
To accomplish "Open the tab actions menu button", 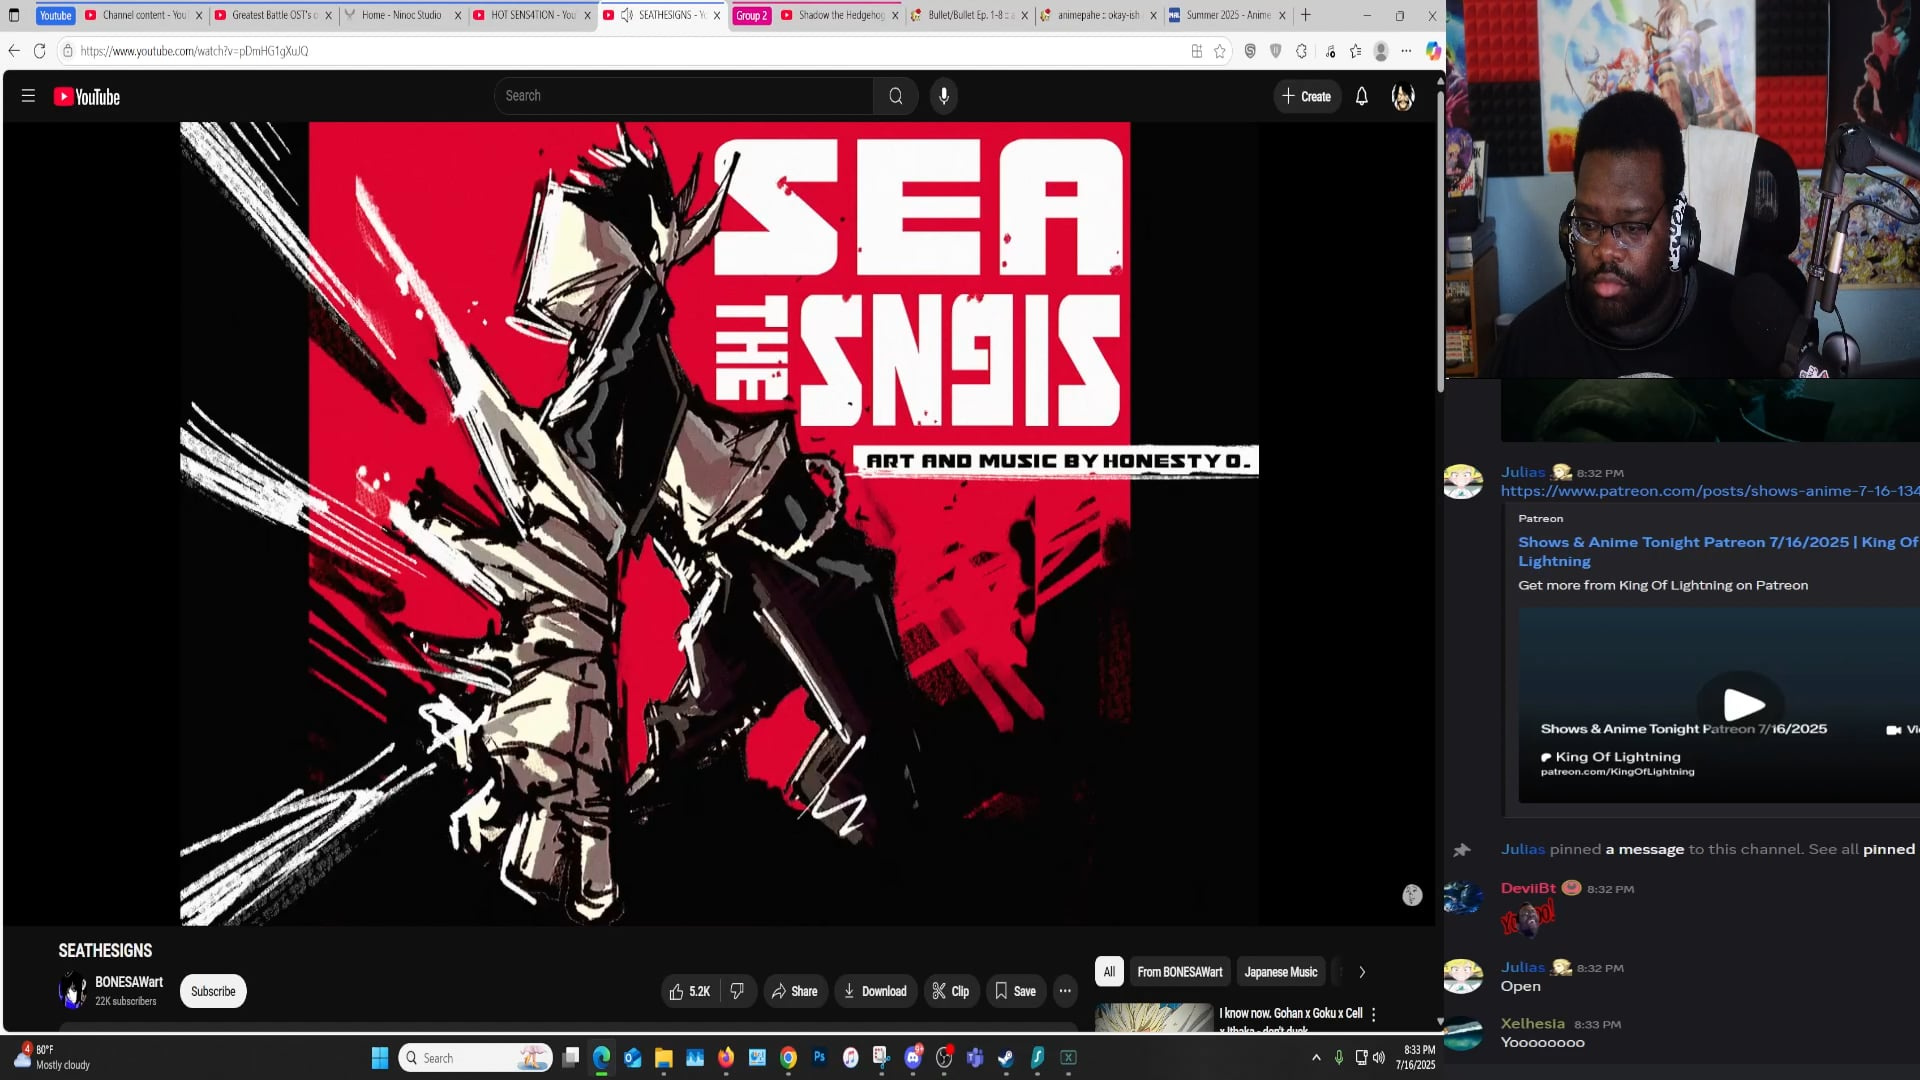I will [x=14, y=15].
